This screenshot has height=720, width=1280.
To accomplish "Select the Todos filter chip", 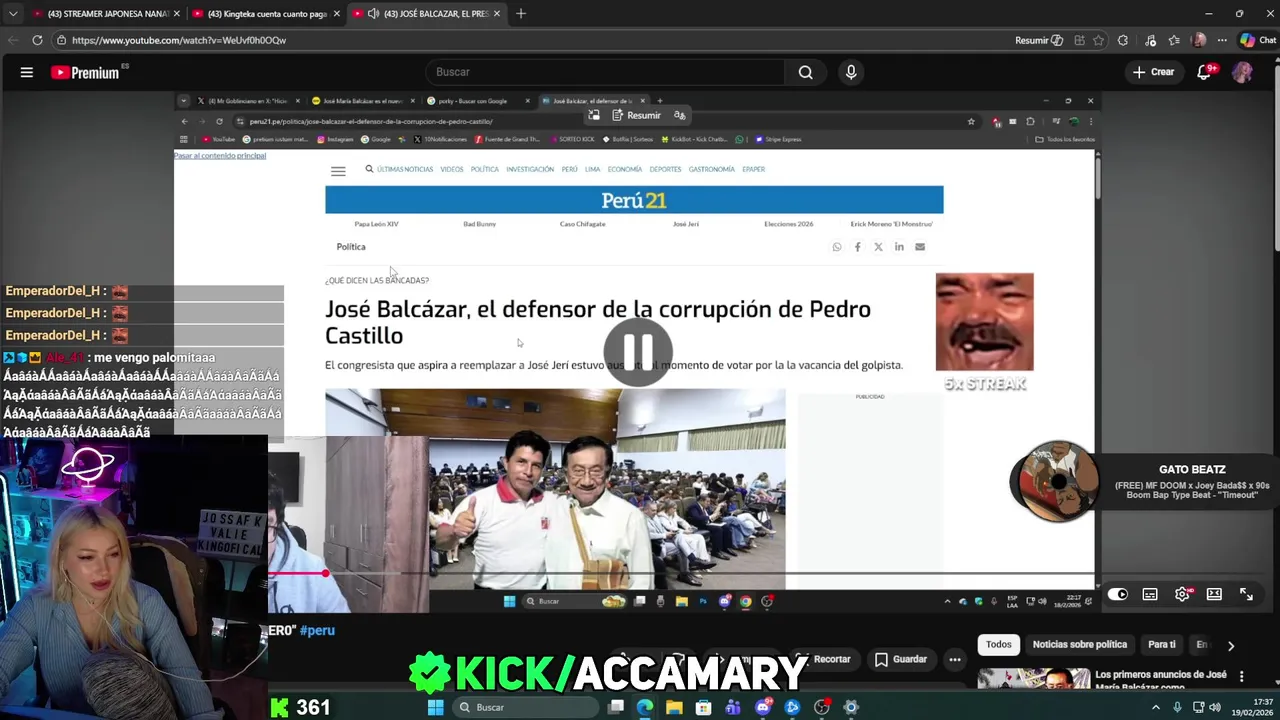I will [x=999, y=645].
